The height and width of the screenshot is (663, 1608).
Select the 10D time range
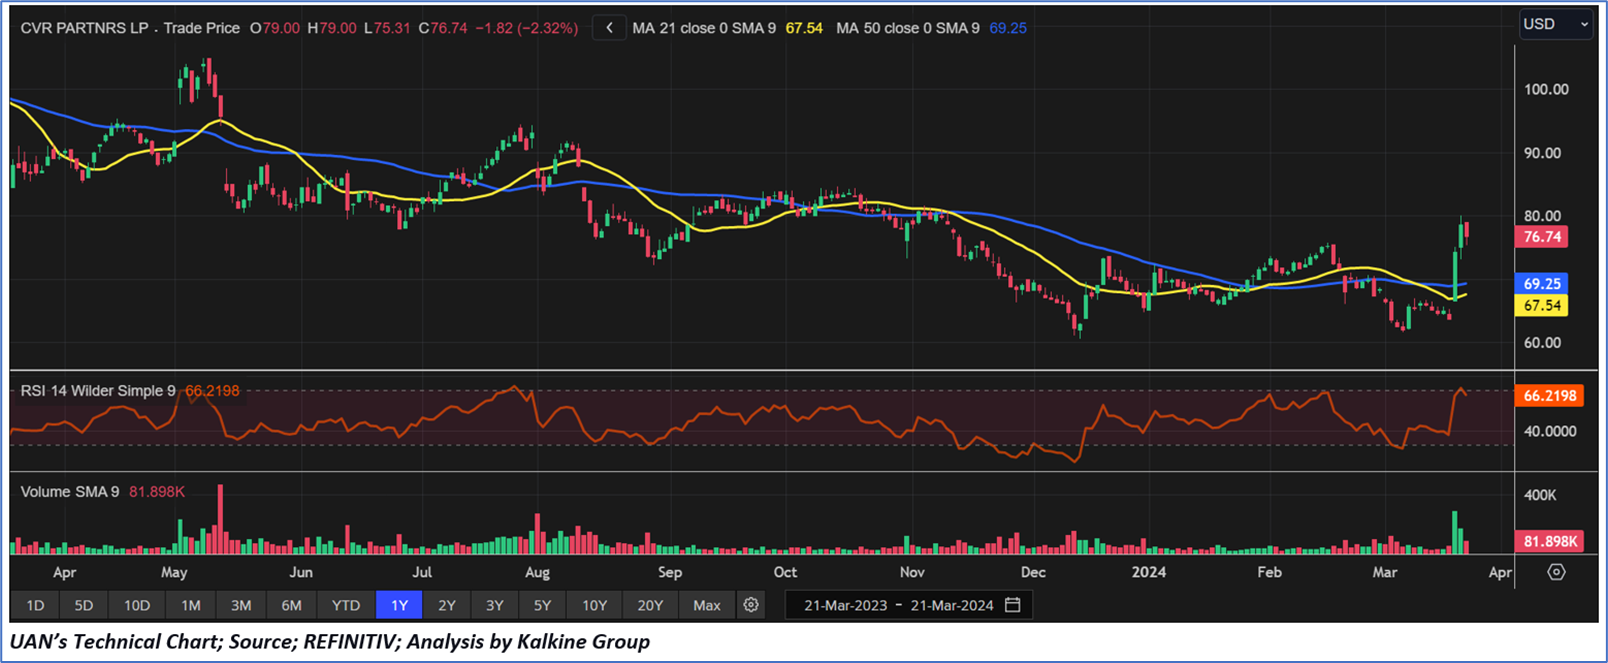137,605
